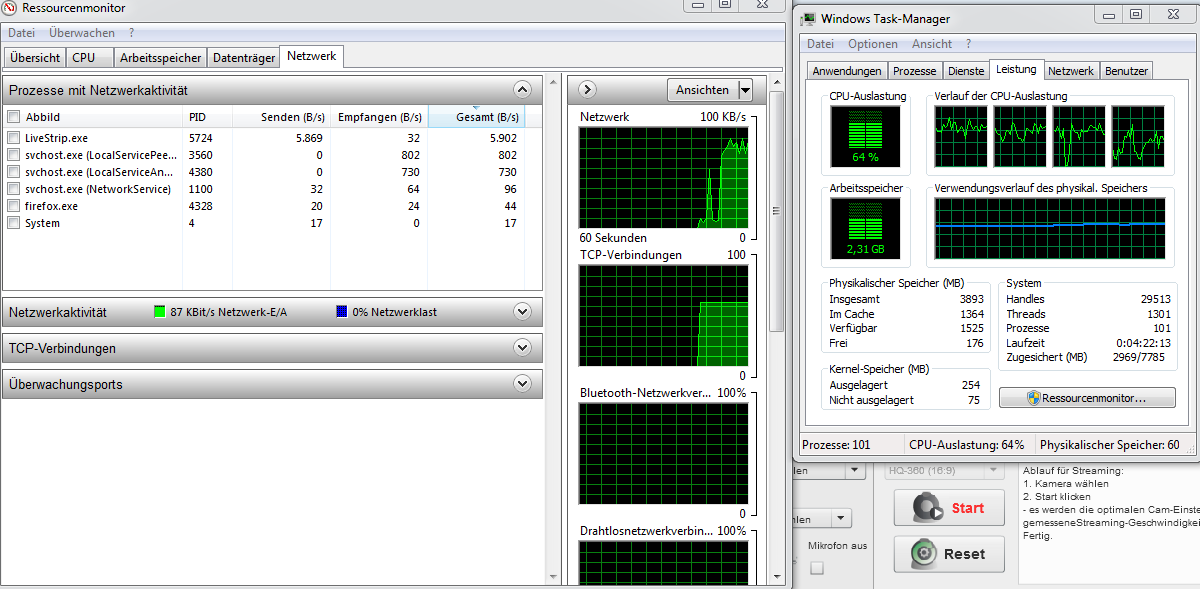Click status bar text Prozesse: 101
This screenshot has width=1200, height=589.
tap(838, 445)
